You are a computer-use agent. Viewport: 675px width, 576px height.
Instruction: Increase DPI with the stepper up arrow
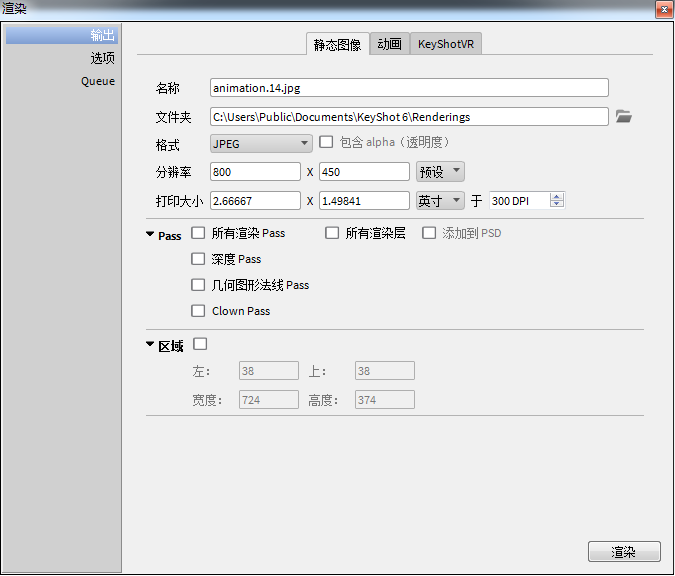pos(557,196)
